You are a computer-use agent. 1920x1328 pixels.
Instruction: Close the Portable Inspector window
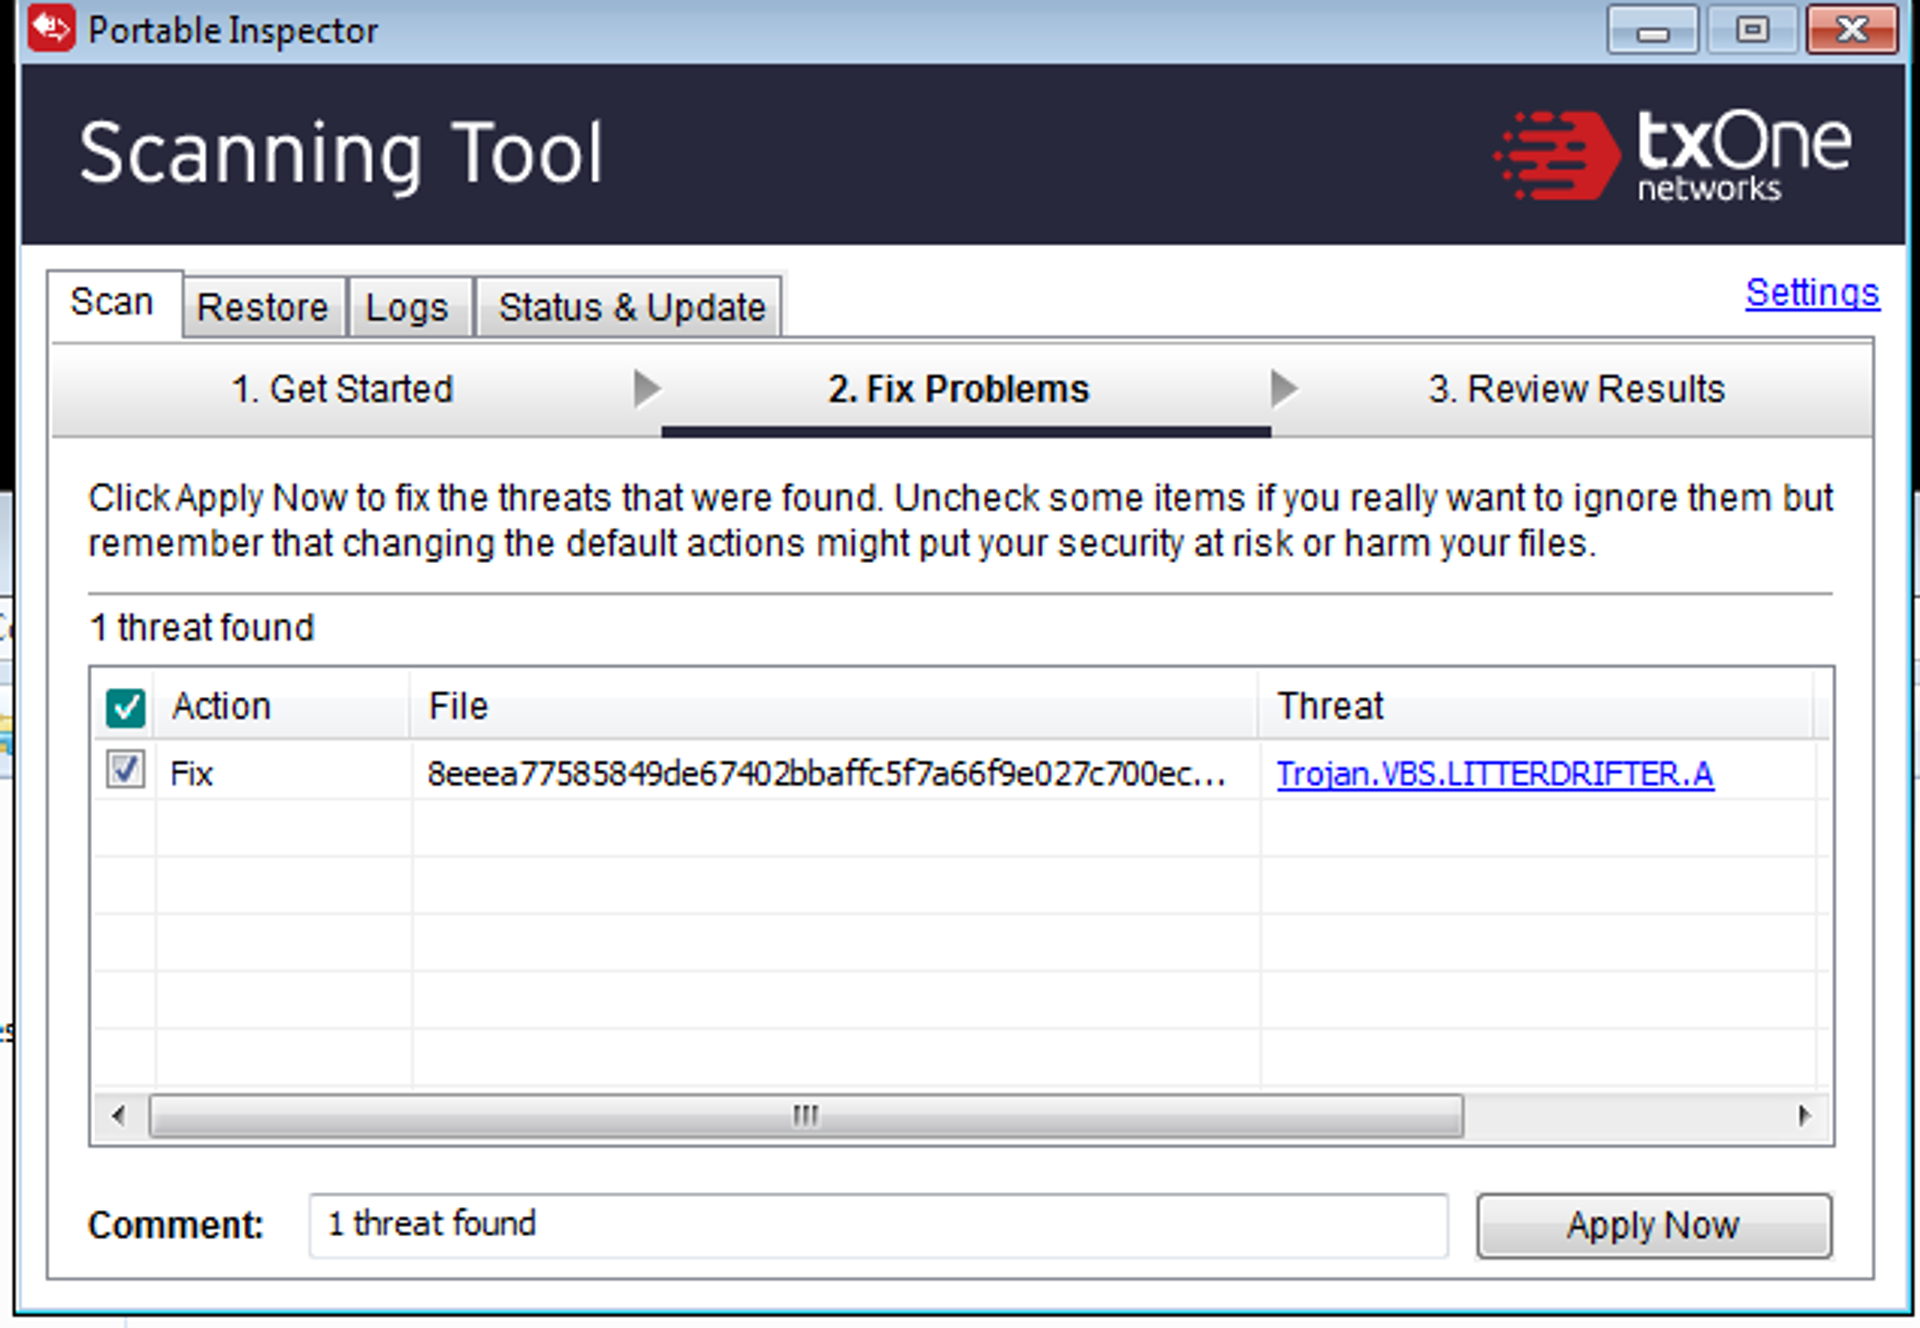pyautogui.click(x=1851, y=31)
